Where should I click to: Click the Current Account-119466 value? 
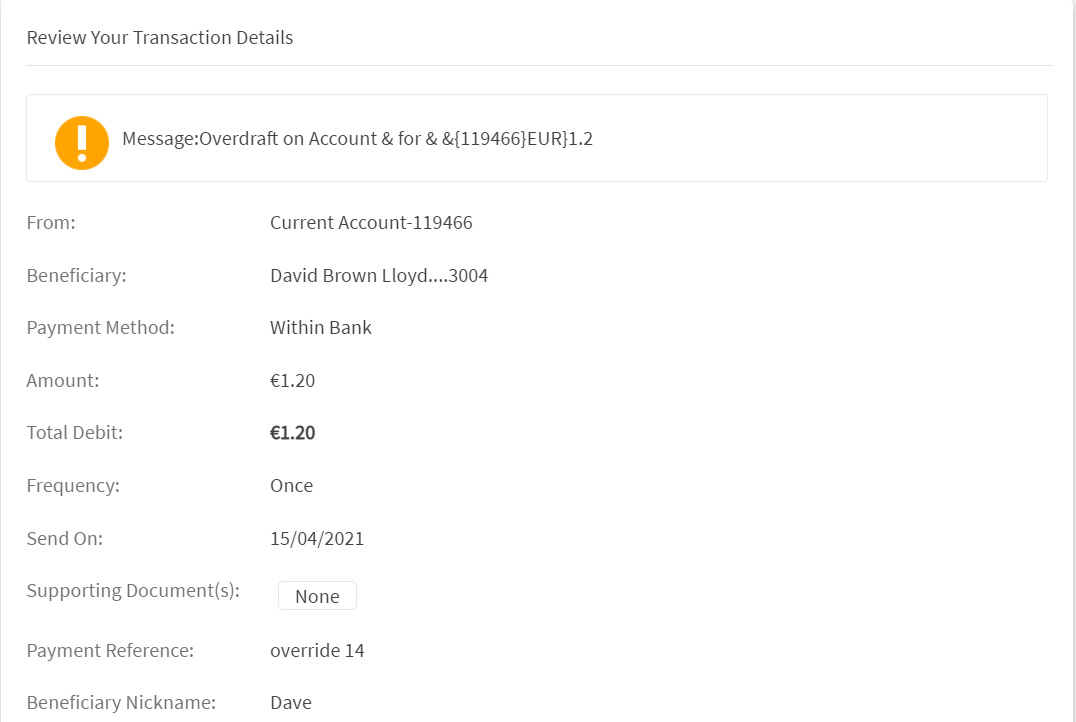click(371, 223)
